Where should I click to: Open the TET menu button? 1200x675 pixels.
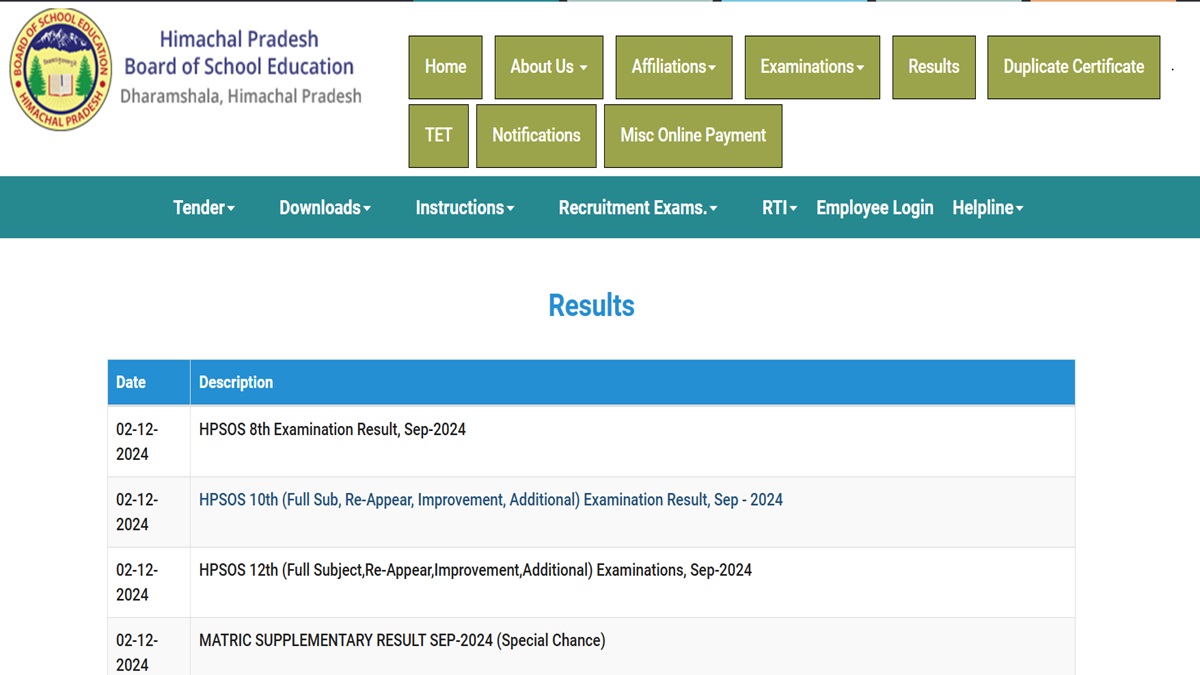[x=438, y=135]
